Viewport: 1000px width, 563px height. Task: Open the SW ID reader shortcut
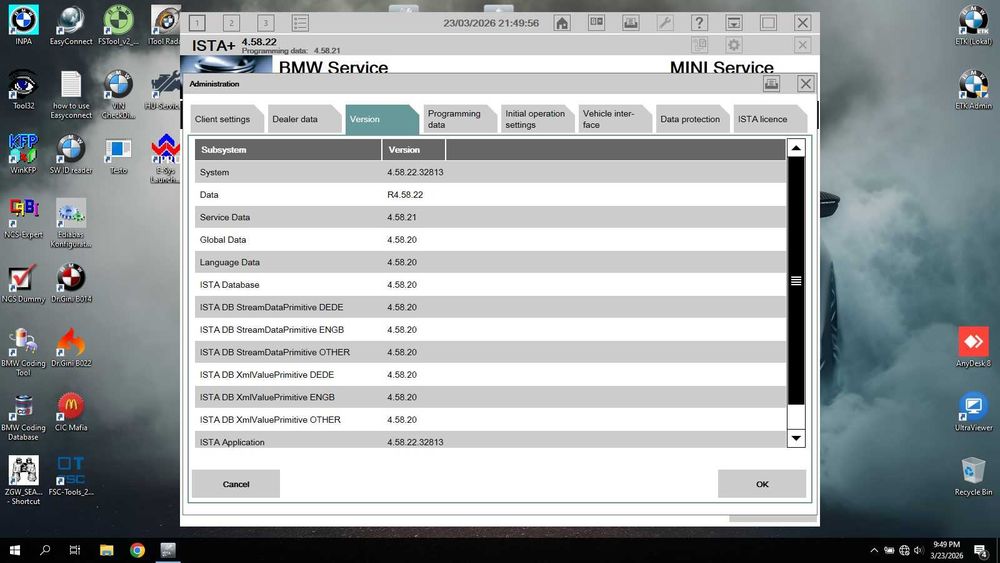click(71, 154)
